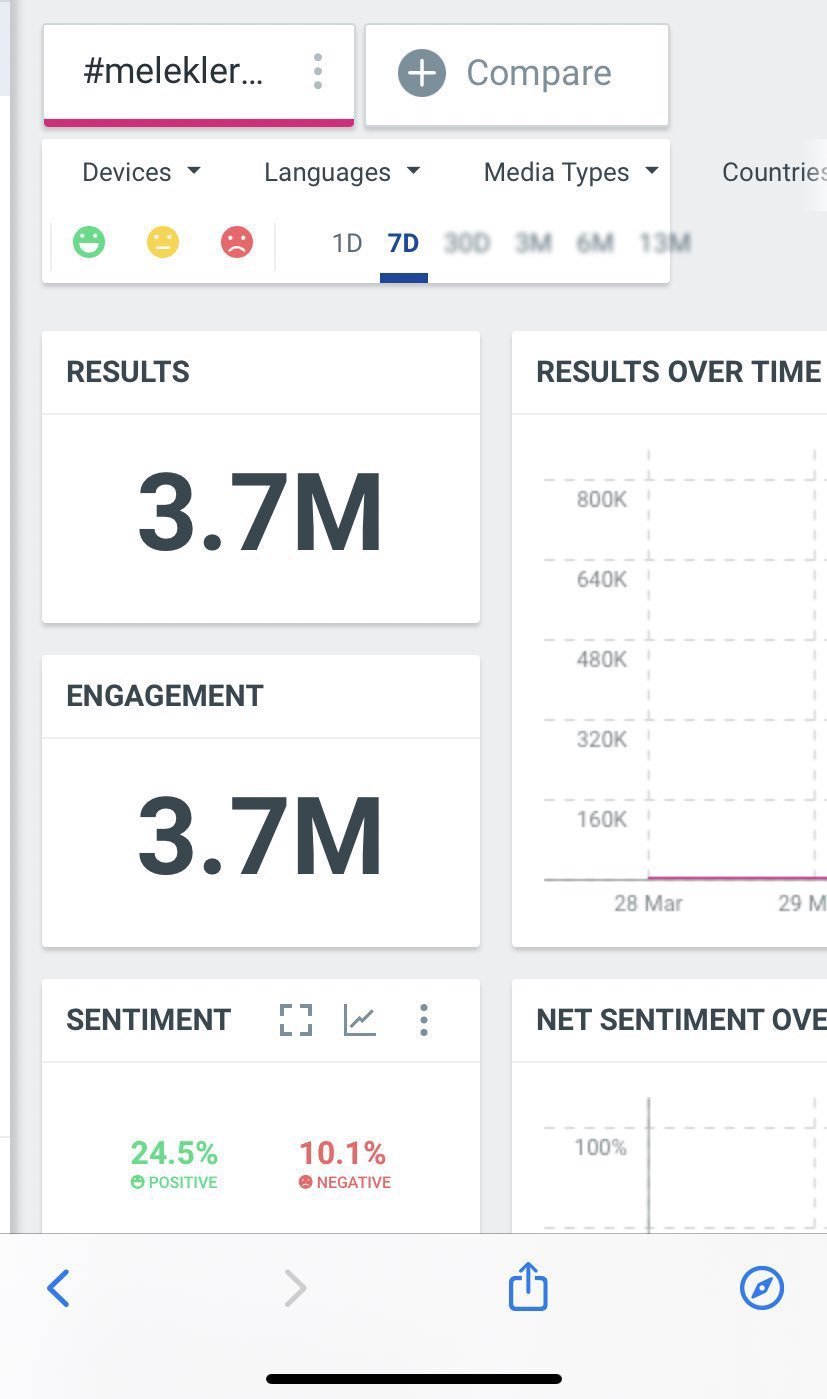Toggle the positive sentiment smiley filter
The height and width of the screenshot is (1399, 827).
(x=89, y=242)
